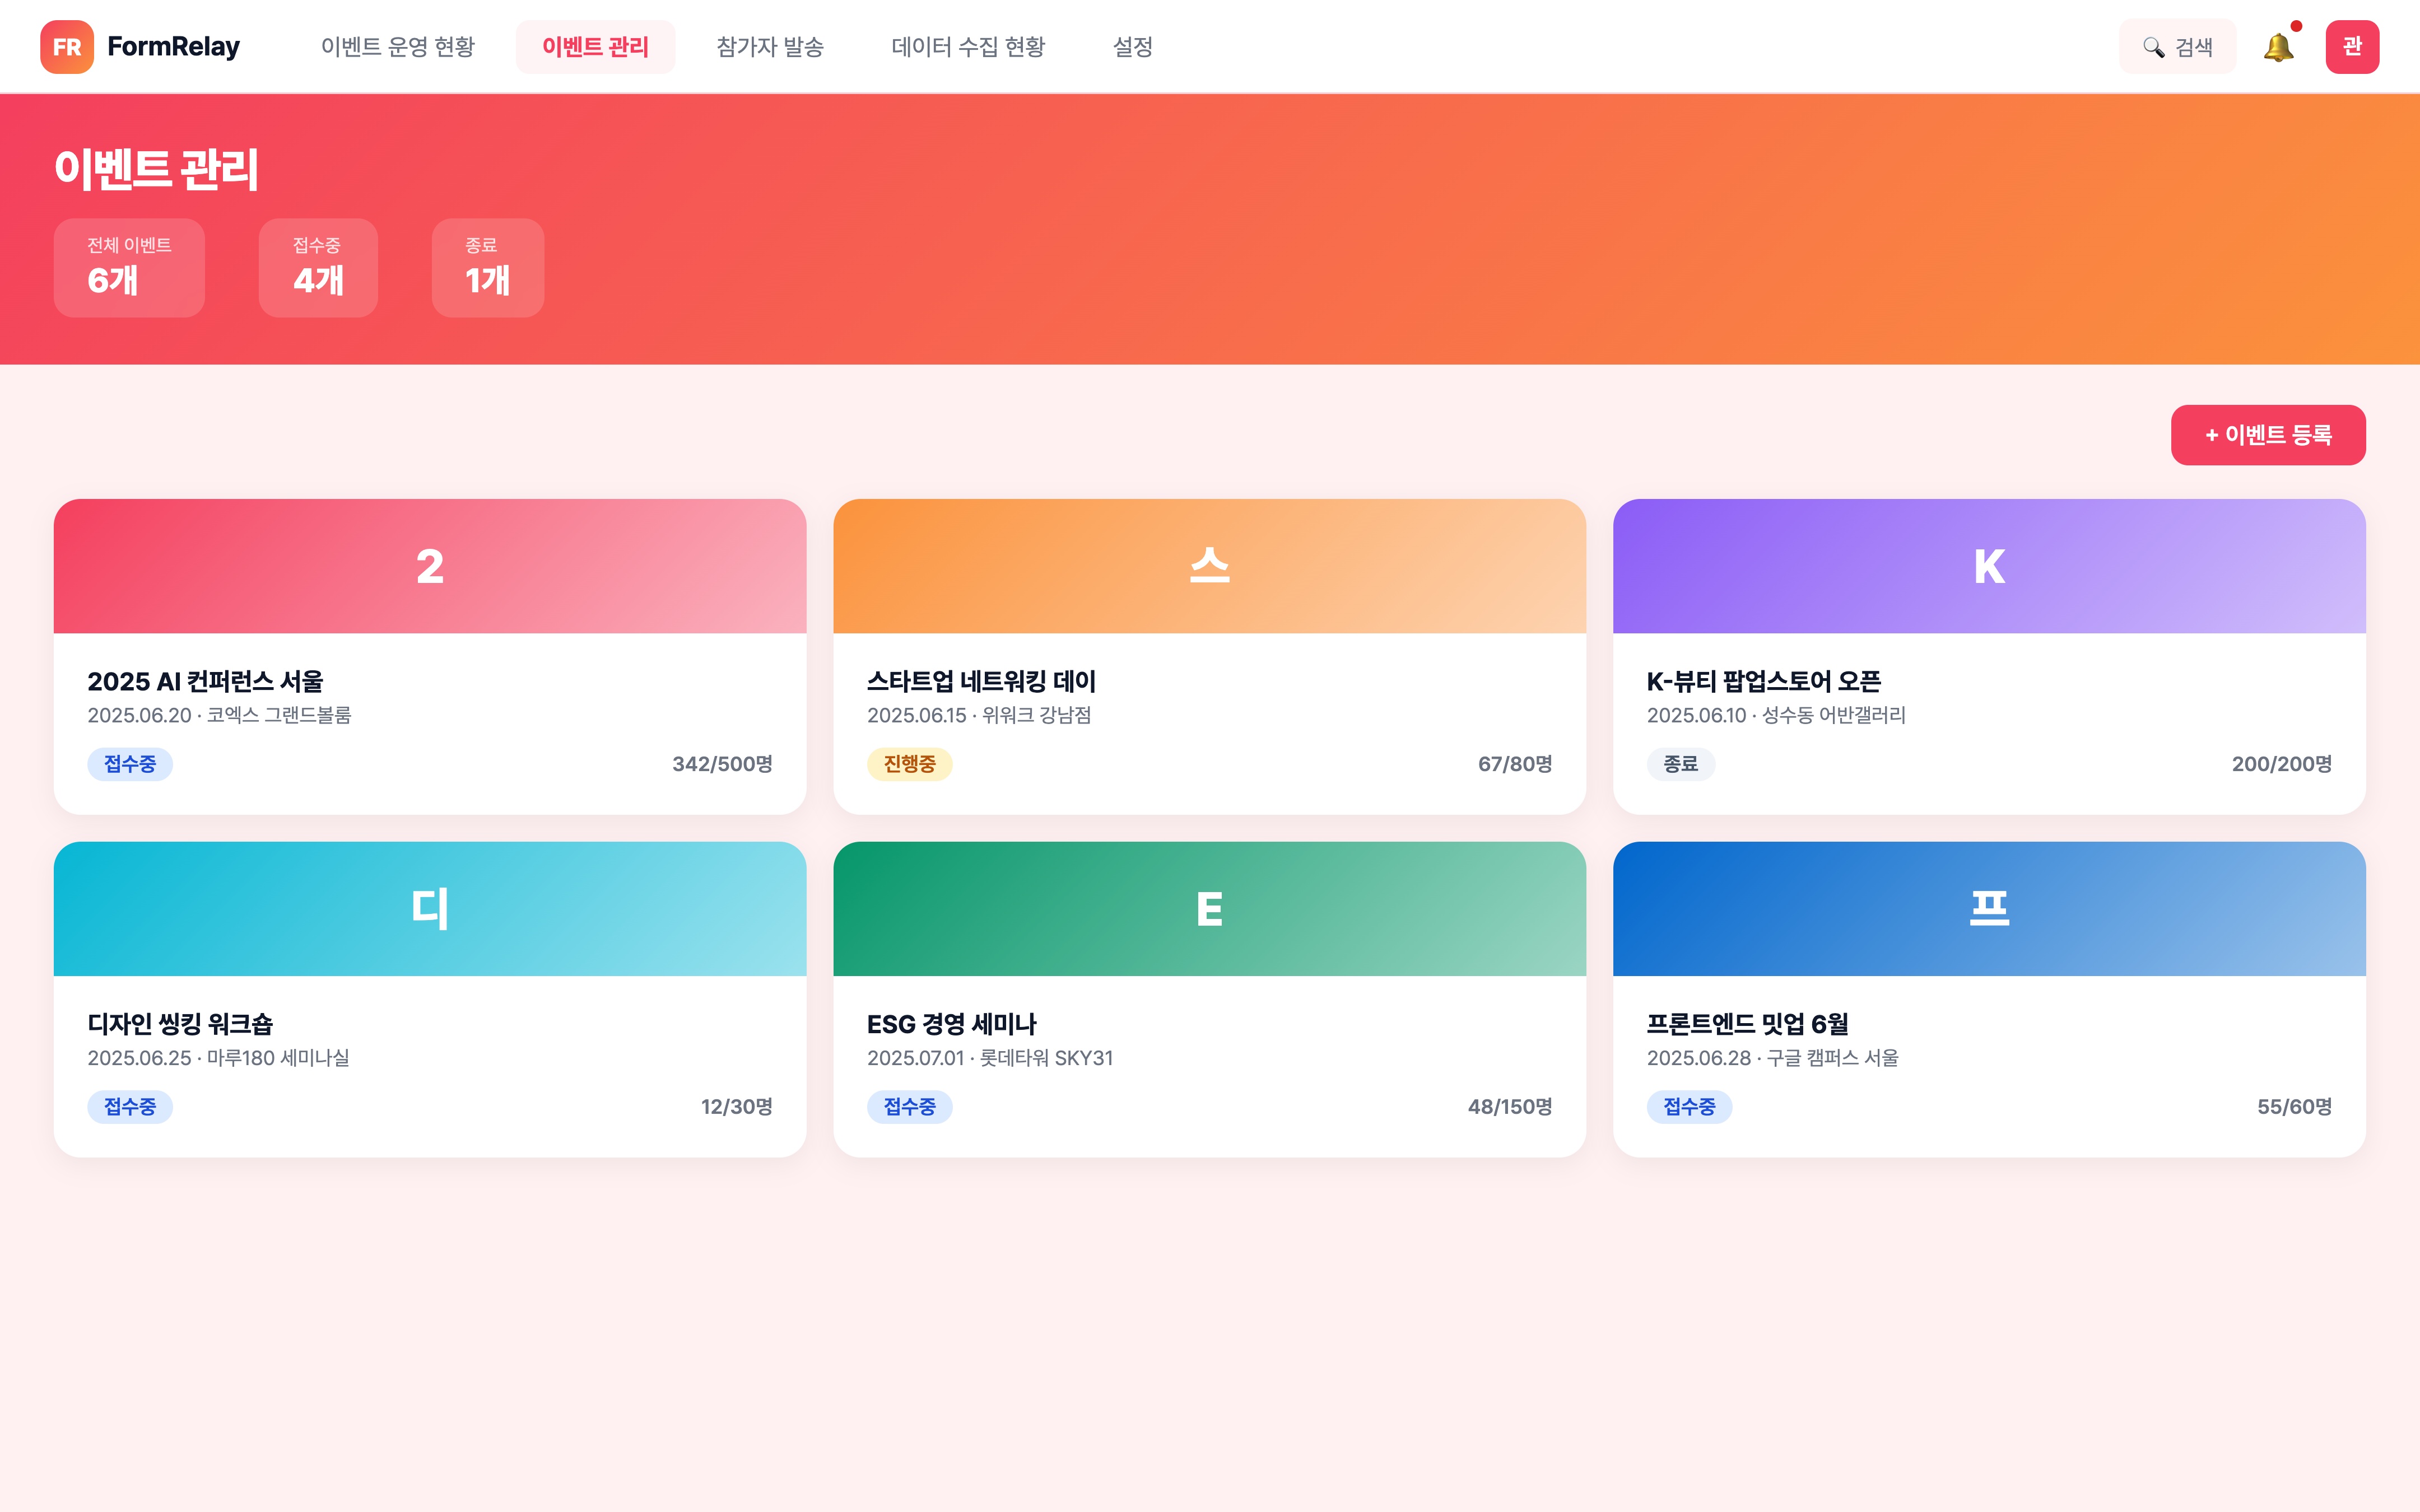View notifications via the bell icon

coord(2281,46)
